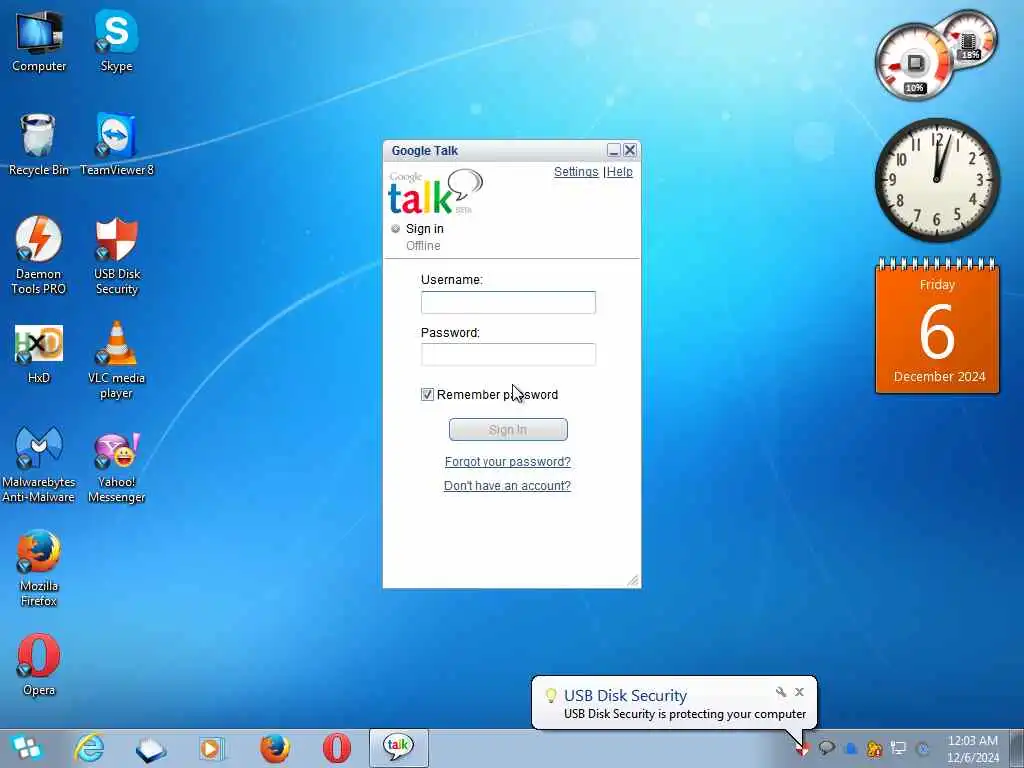Select the Malwarebytes Anti-Malware icon
Screen dimensions: 1024x768
pos(39,464)
